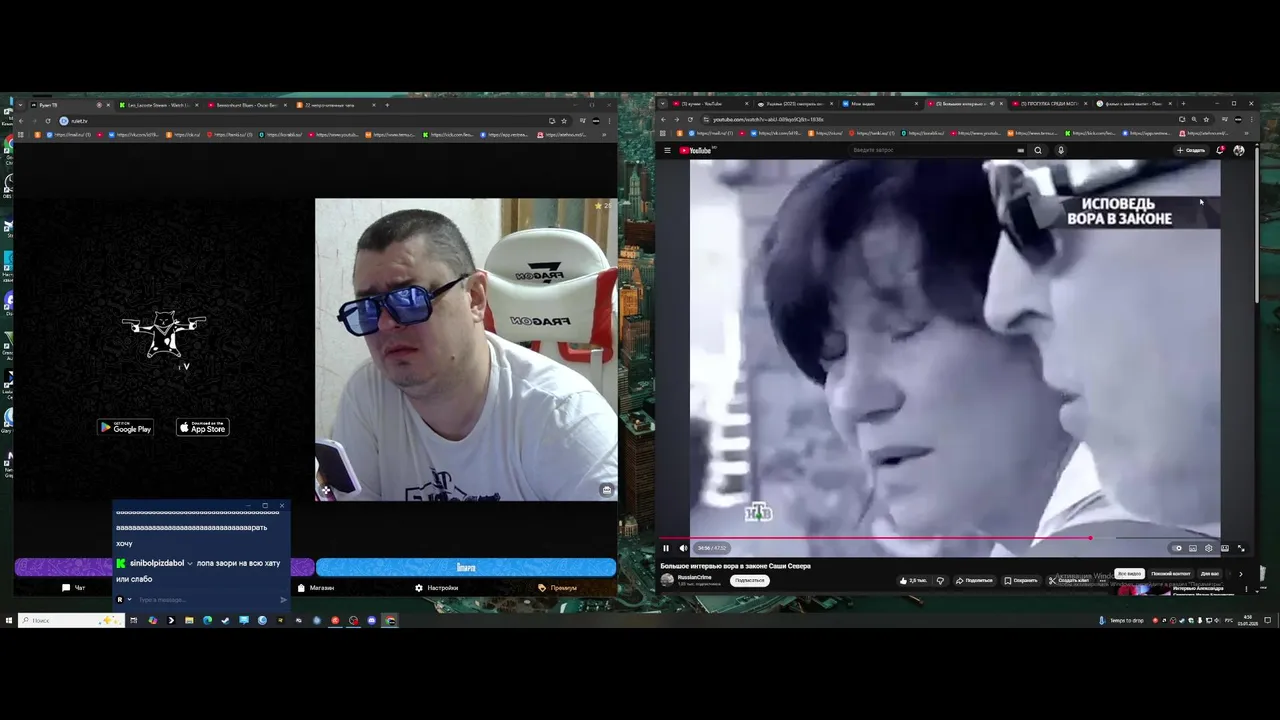Open tab search dropdown in right browser
The width and height of the screenshot is (1280, 720).
pos(663,104)
